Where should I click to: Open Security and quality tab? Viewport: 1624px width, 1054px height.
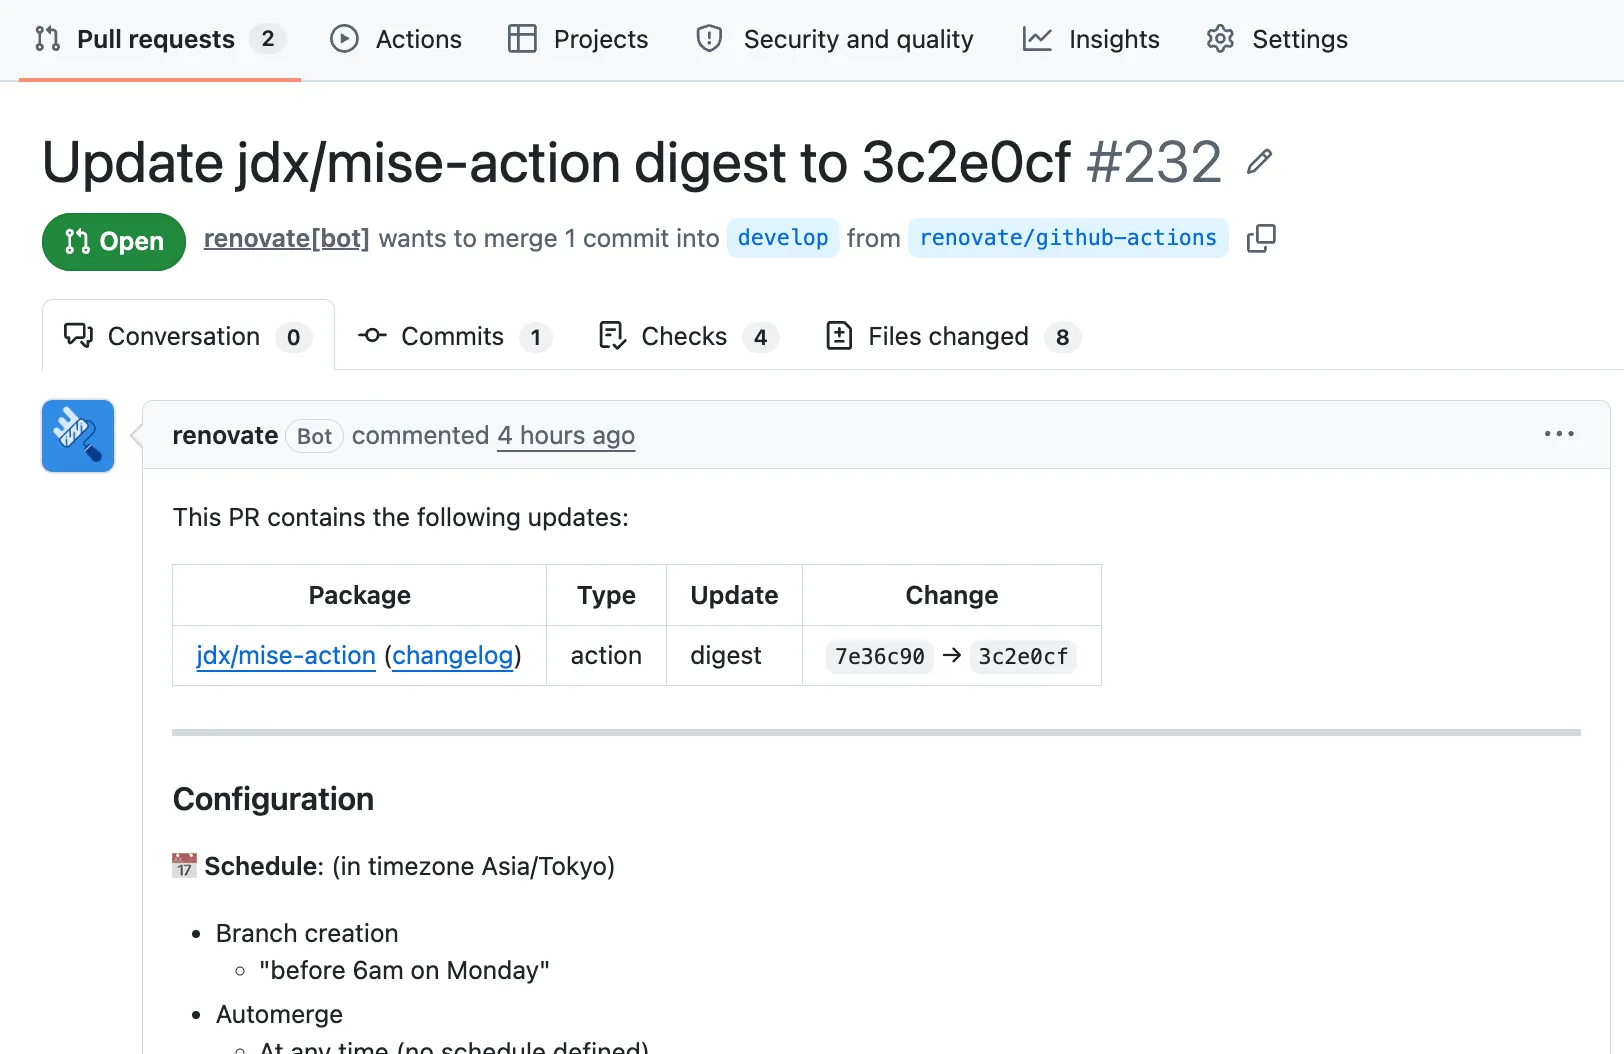point(835,39)
